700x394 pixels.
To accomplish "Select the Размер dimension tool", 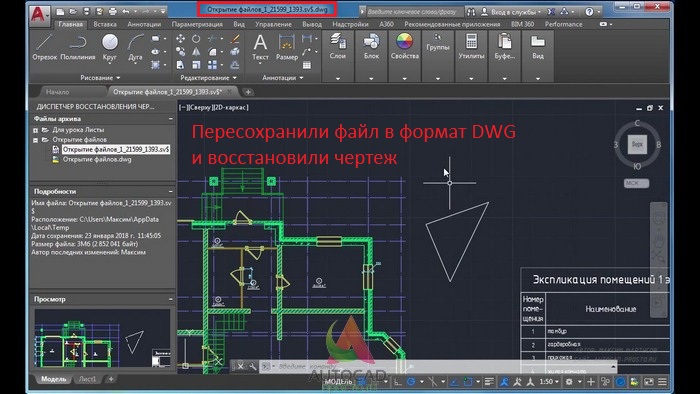I will 287,48.
